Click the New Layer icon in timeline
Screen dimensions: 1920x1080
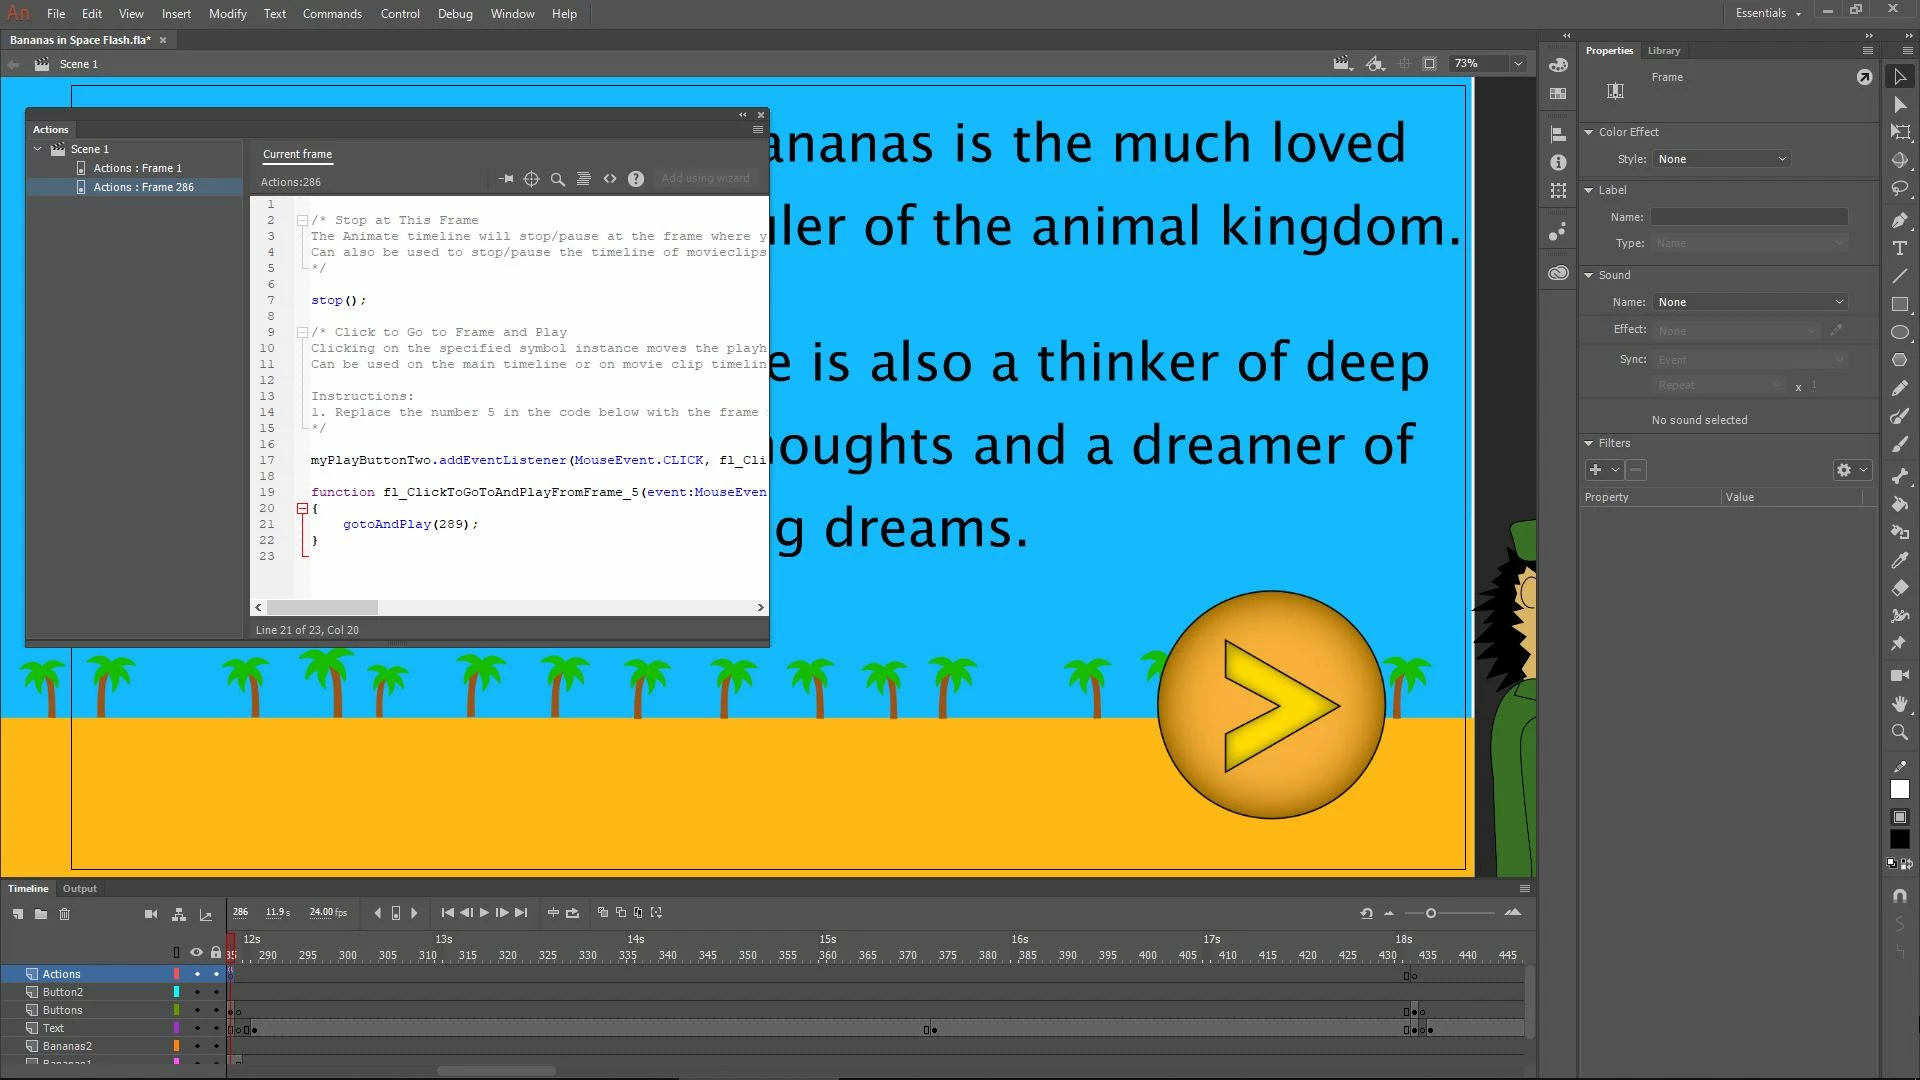pos(18,914)
